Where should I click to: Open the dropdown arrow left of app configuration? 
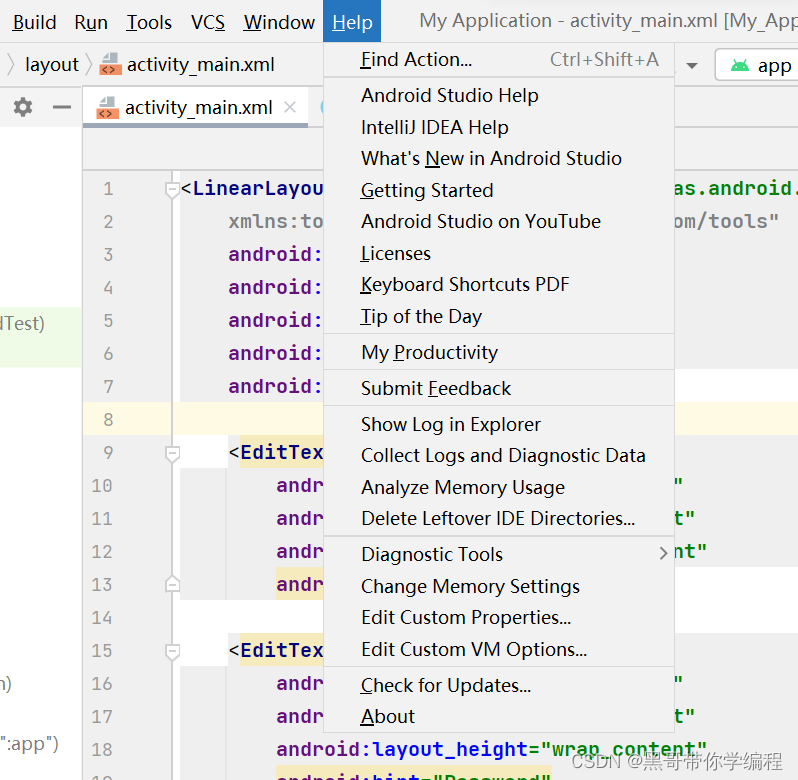coord(692,66)
